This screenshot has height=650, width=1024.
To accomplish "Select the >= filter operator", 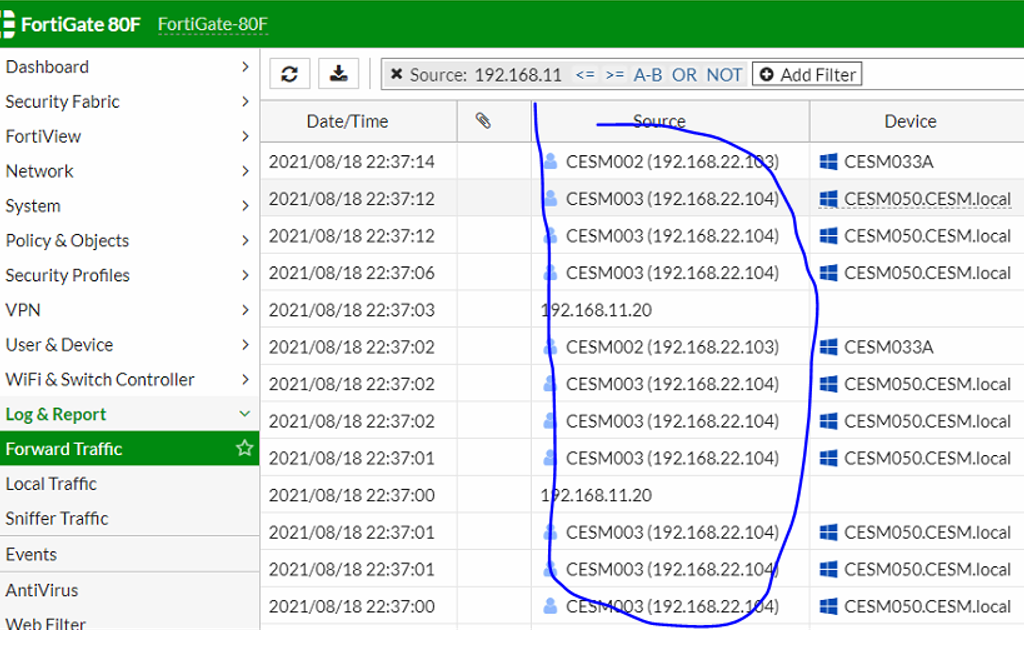I will (x=615, y=74).
